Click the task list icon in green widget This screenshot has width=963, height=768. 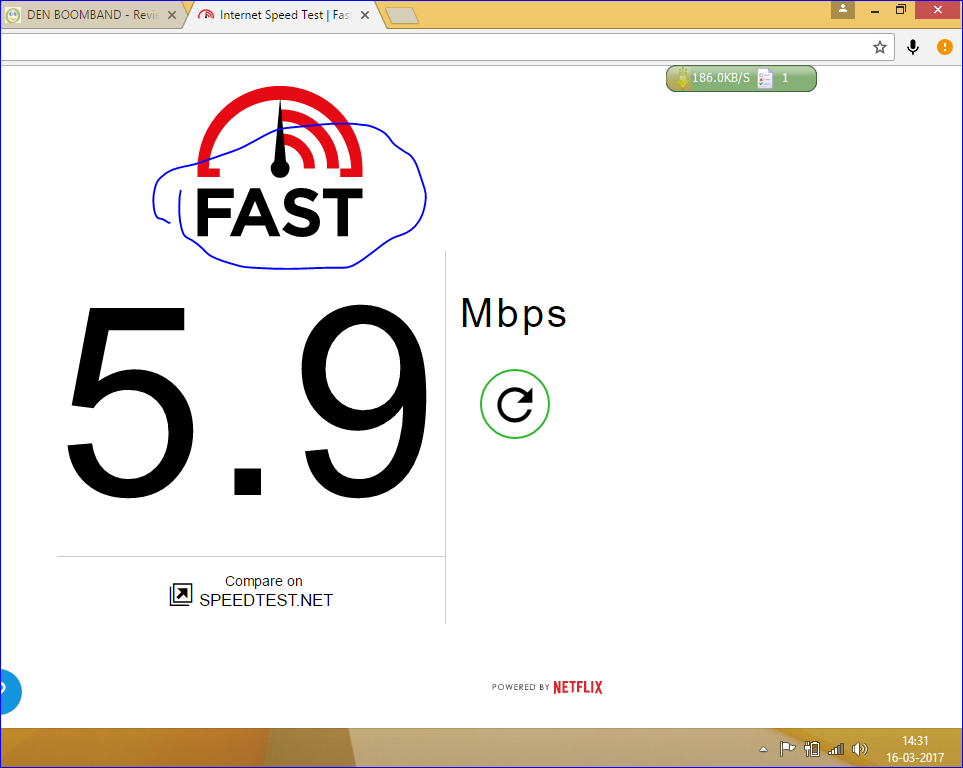(765, 79)
